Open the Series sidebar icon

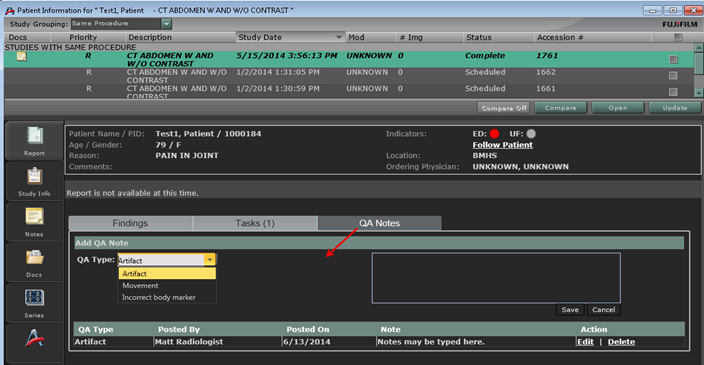click(x=34, y=302)
